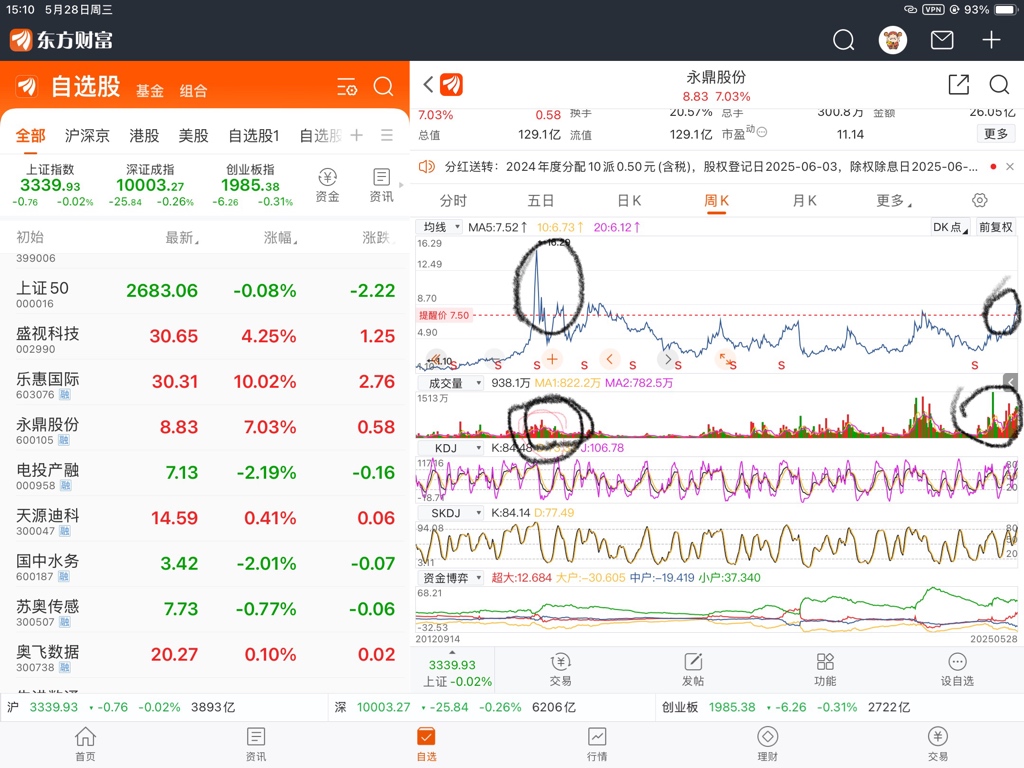Close the dividend notice banner
This screenshot has width=1024, height=768.
point(1010,167)
